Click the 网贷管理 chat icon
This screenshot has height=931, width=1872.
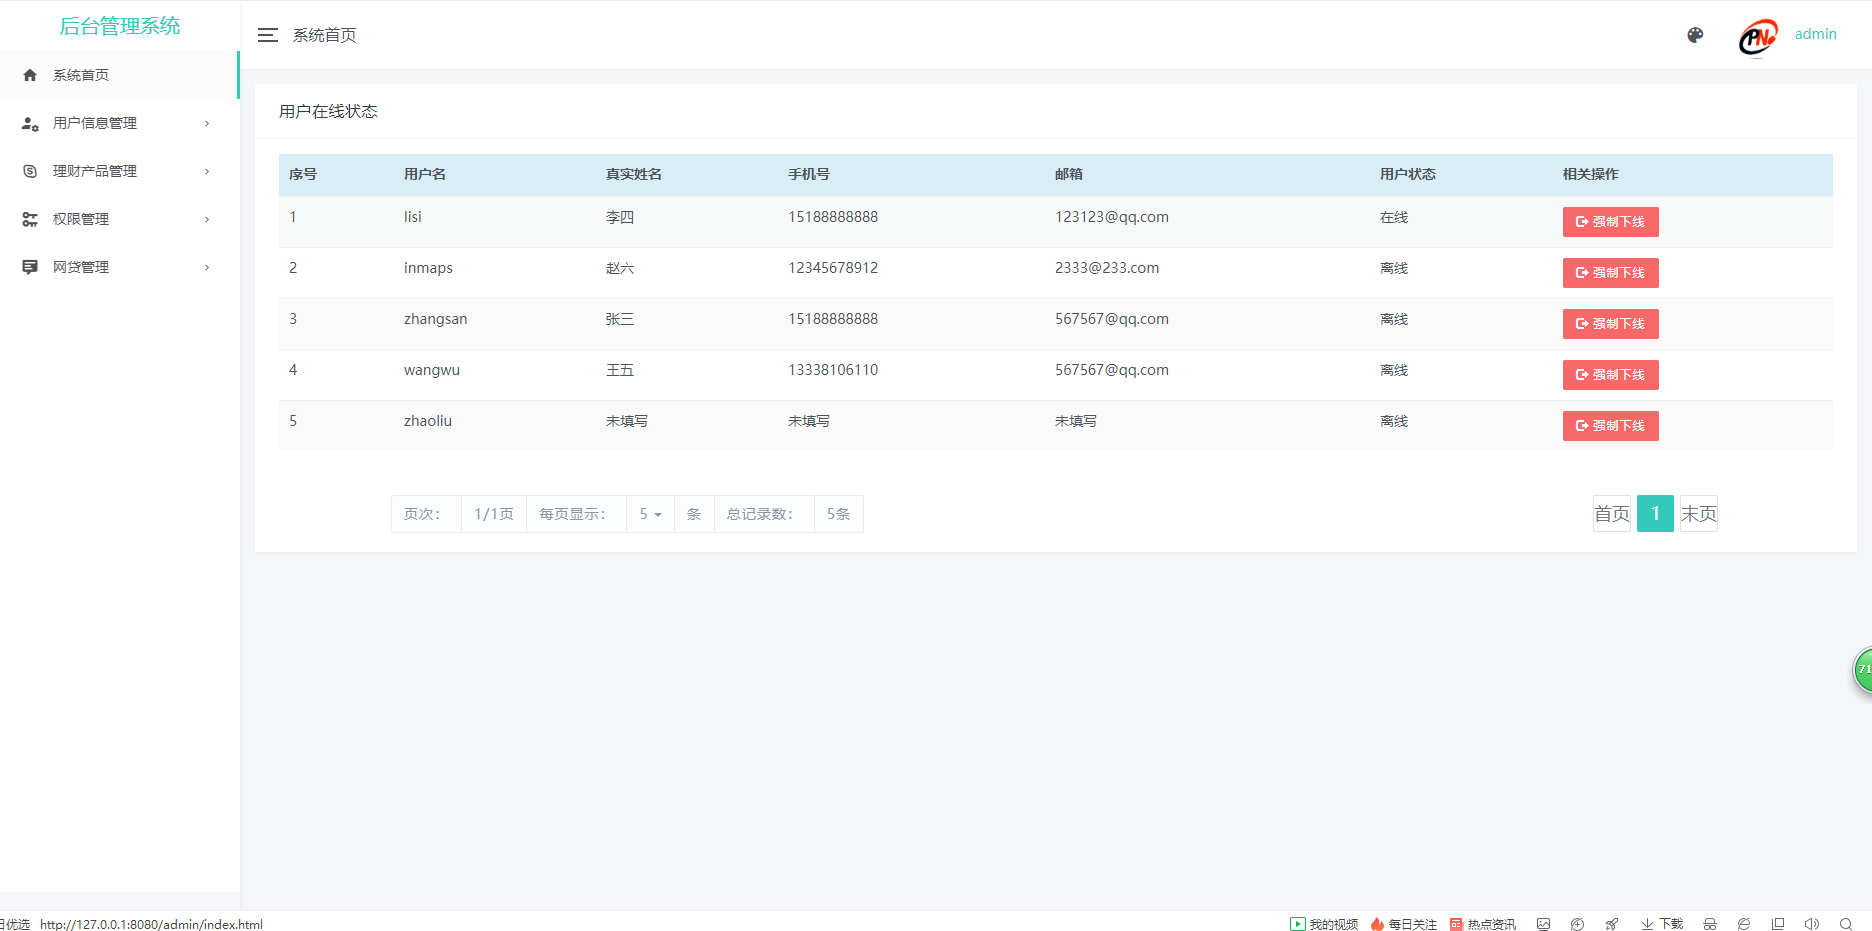(x=30, y=267)
